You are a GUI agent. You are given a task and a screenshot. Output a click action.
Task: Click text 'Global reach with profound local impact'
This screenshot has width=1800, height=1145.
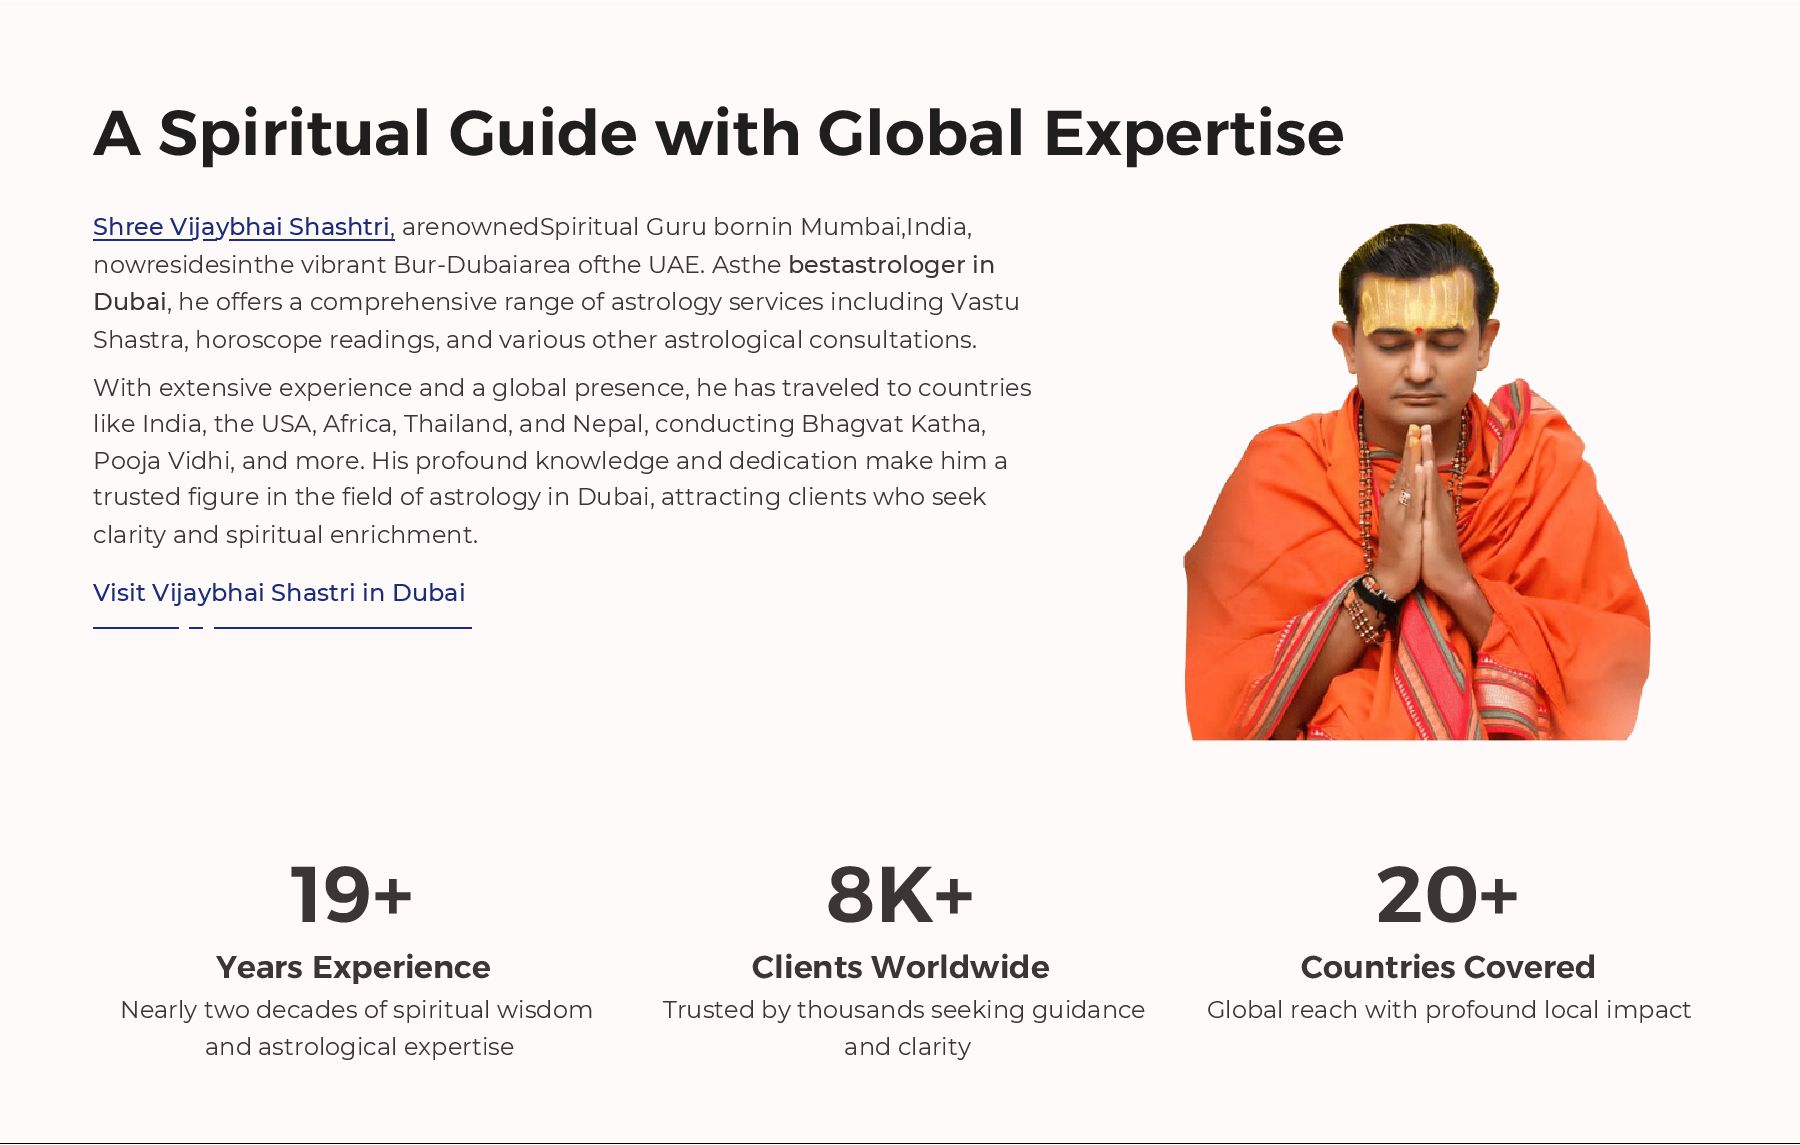[x=1449, y=1010]
